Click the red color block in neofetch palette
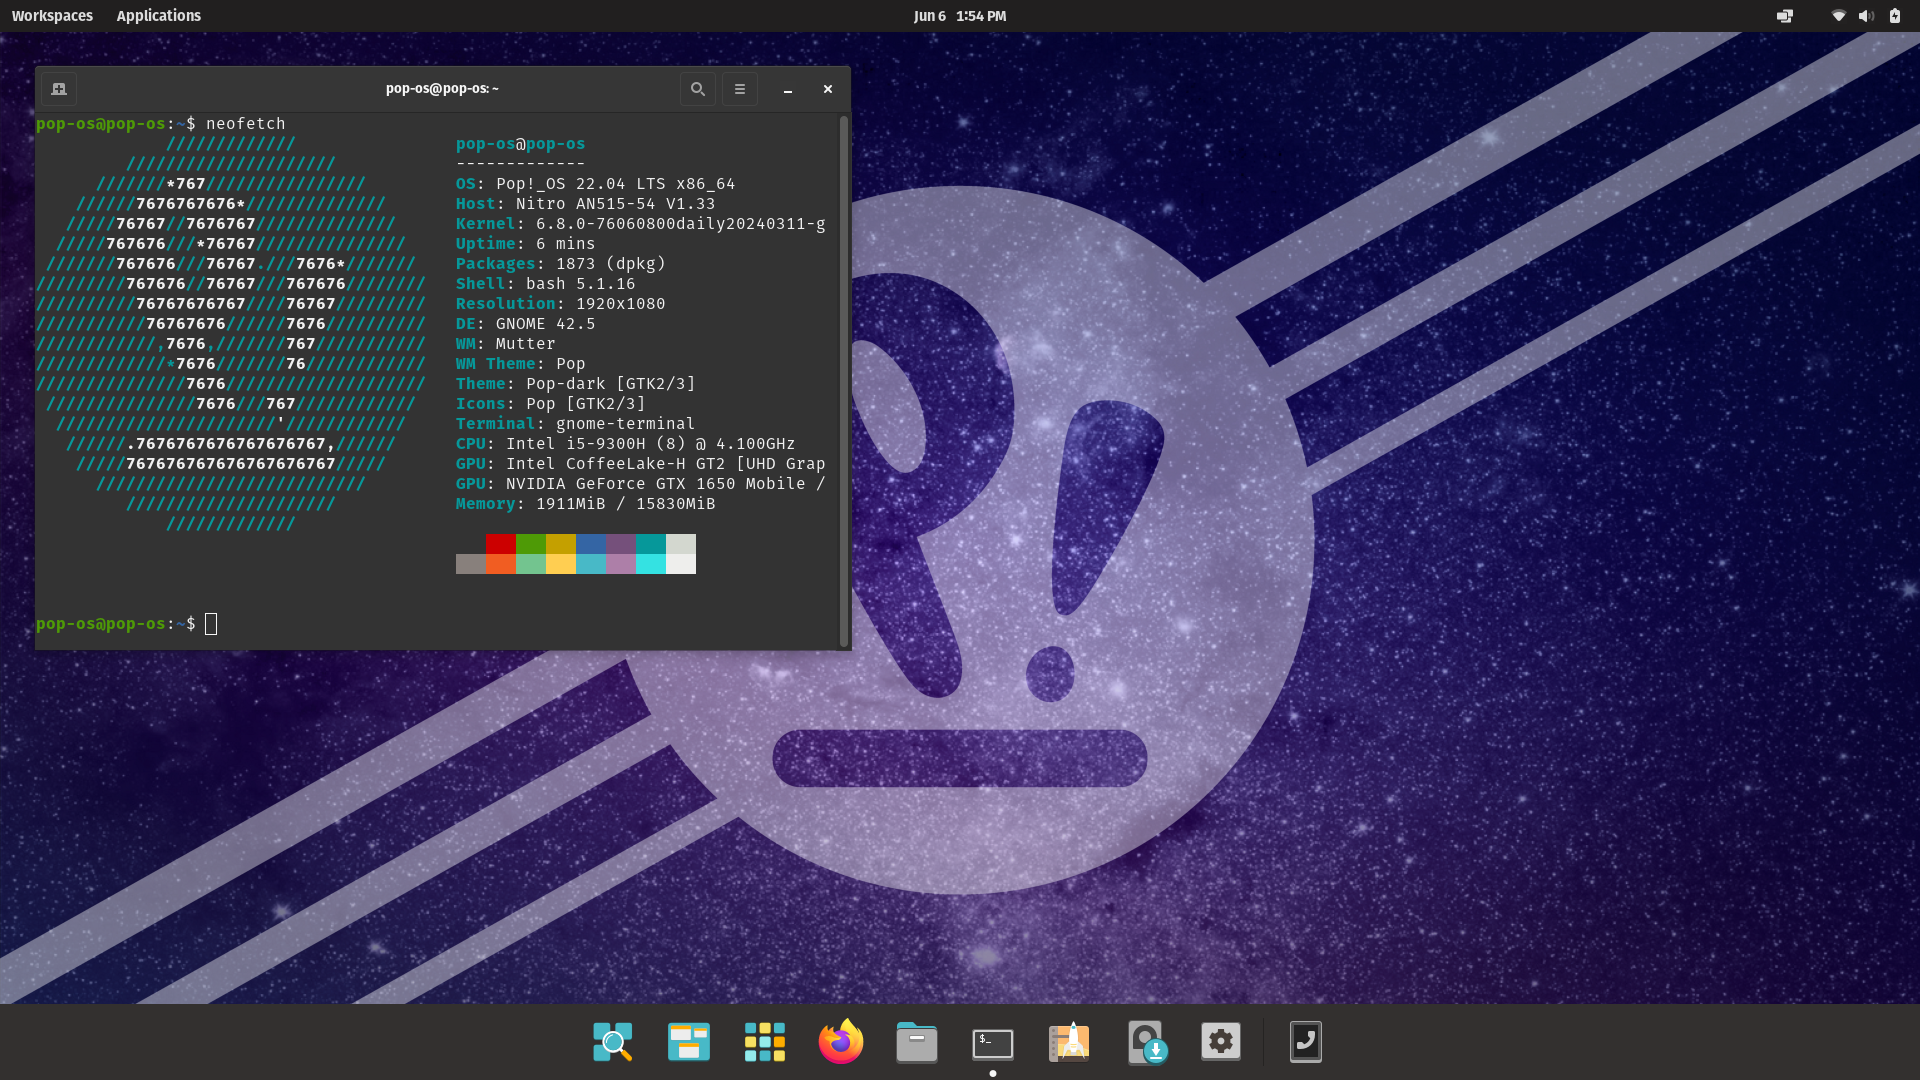1920x1080 pixels. (x=501, y=544)
